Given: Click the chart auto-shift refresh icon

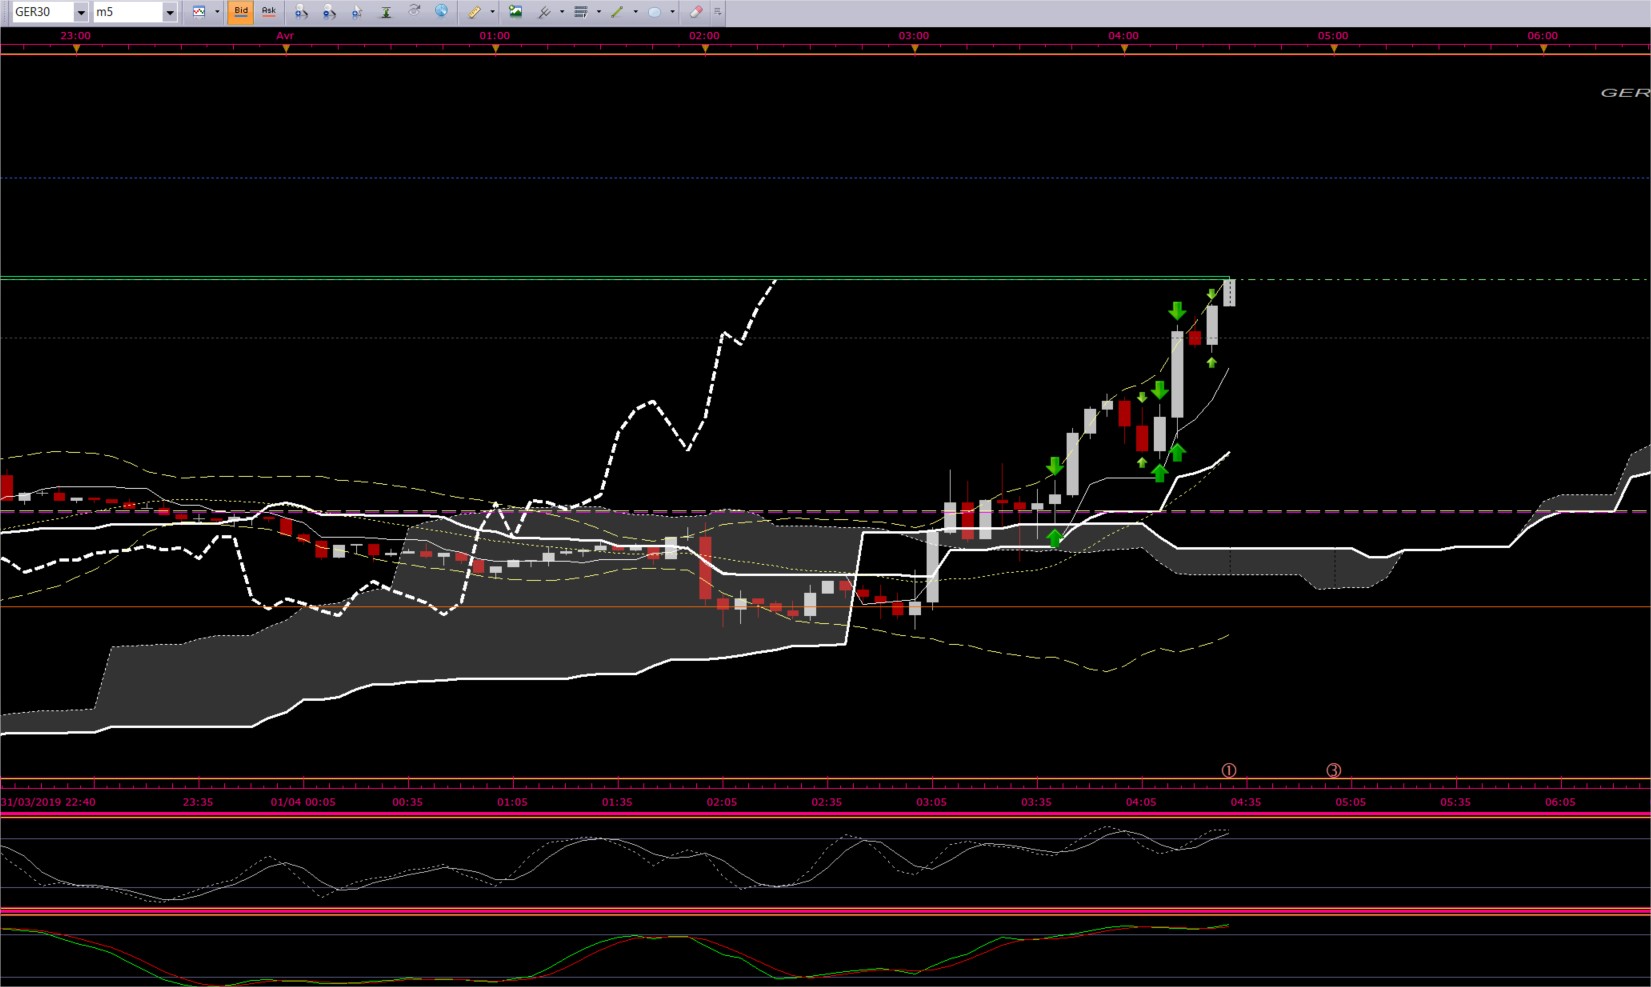Looking at the screenshot, I should (413, 12).
